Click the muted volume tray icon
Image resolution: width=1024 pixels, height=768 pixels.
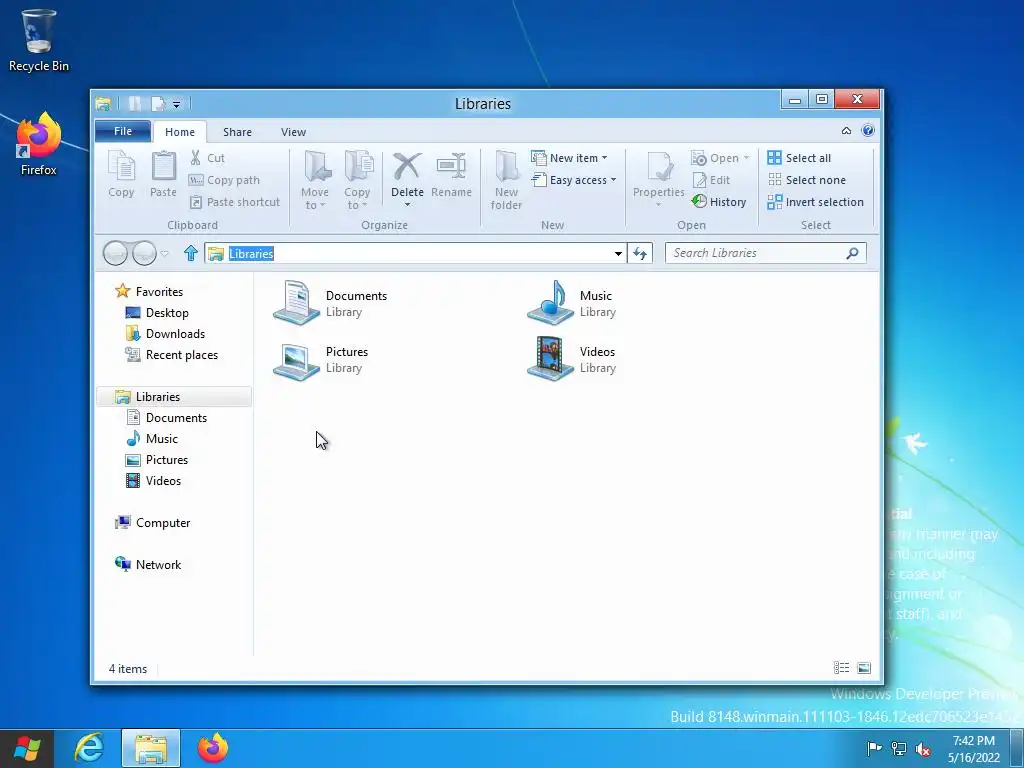[x=923, y=748]
